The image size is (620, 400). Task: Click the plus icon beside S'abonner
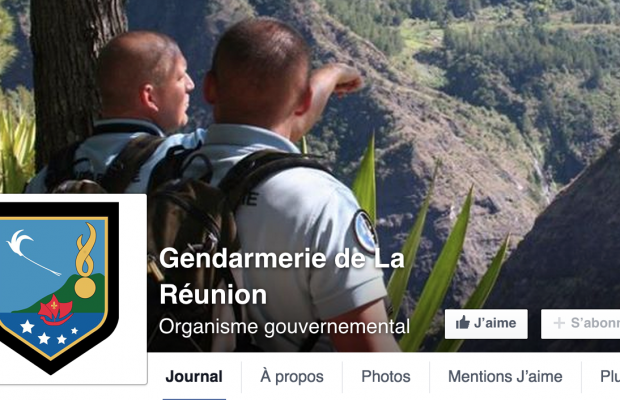coord(559,323)
